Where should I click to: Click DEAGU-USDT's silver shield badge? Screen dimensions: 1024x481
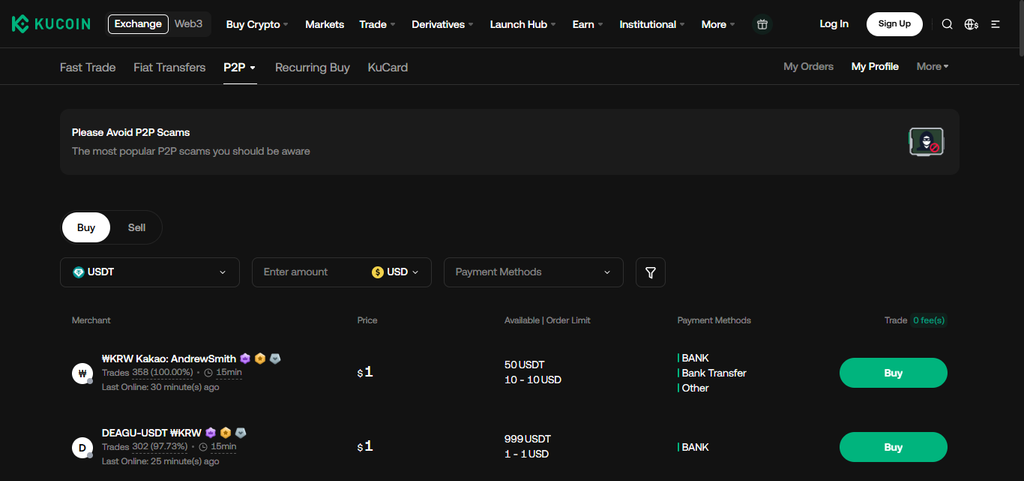tap(240, 432)
